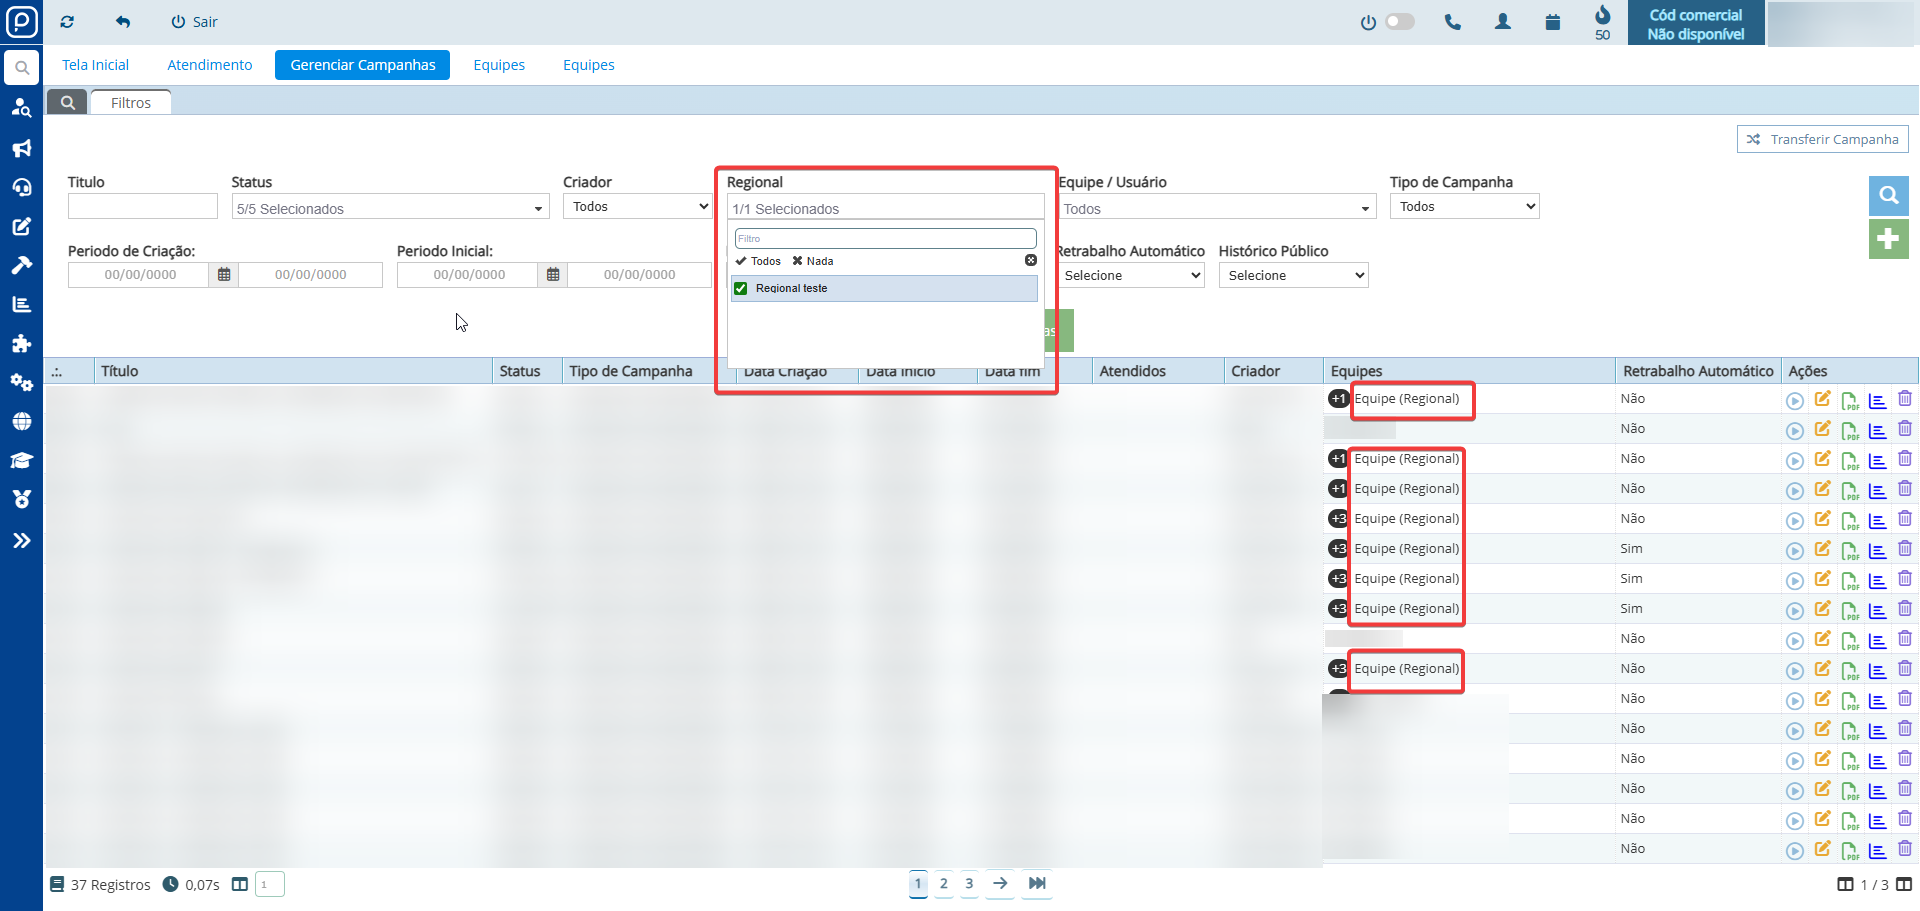Toggle the power switch in top bar

pyautogui.click(x=1398, y=22)
